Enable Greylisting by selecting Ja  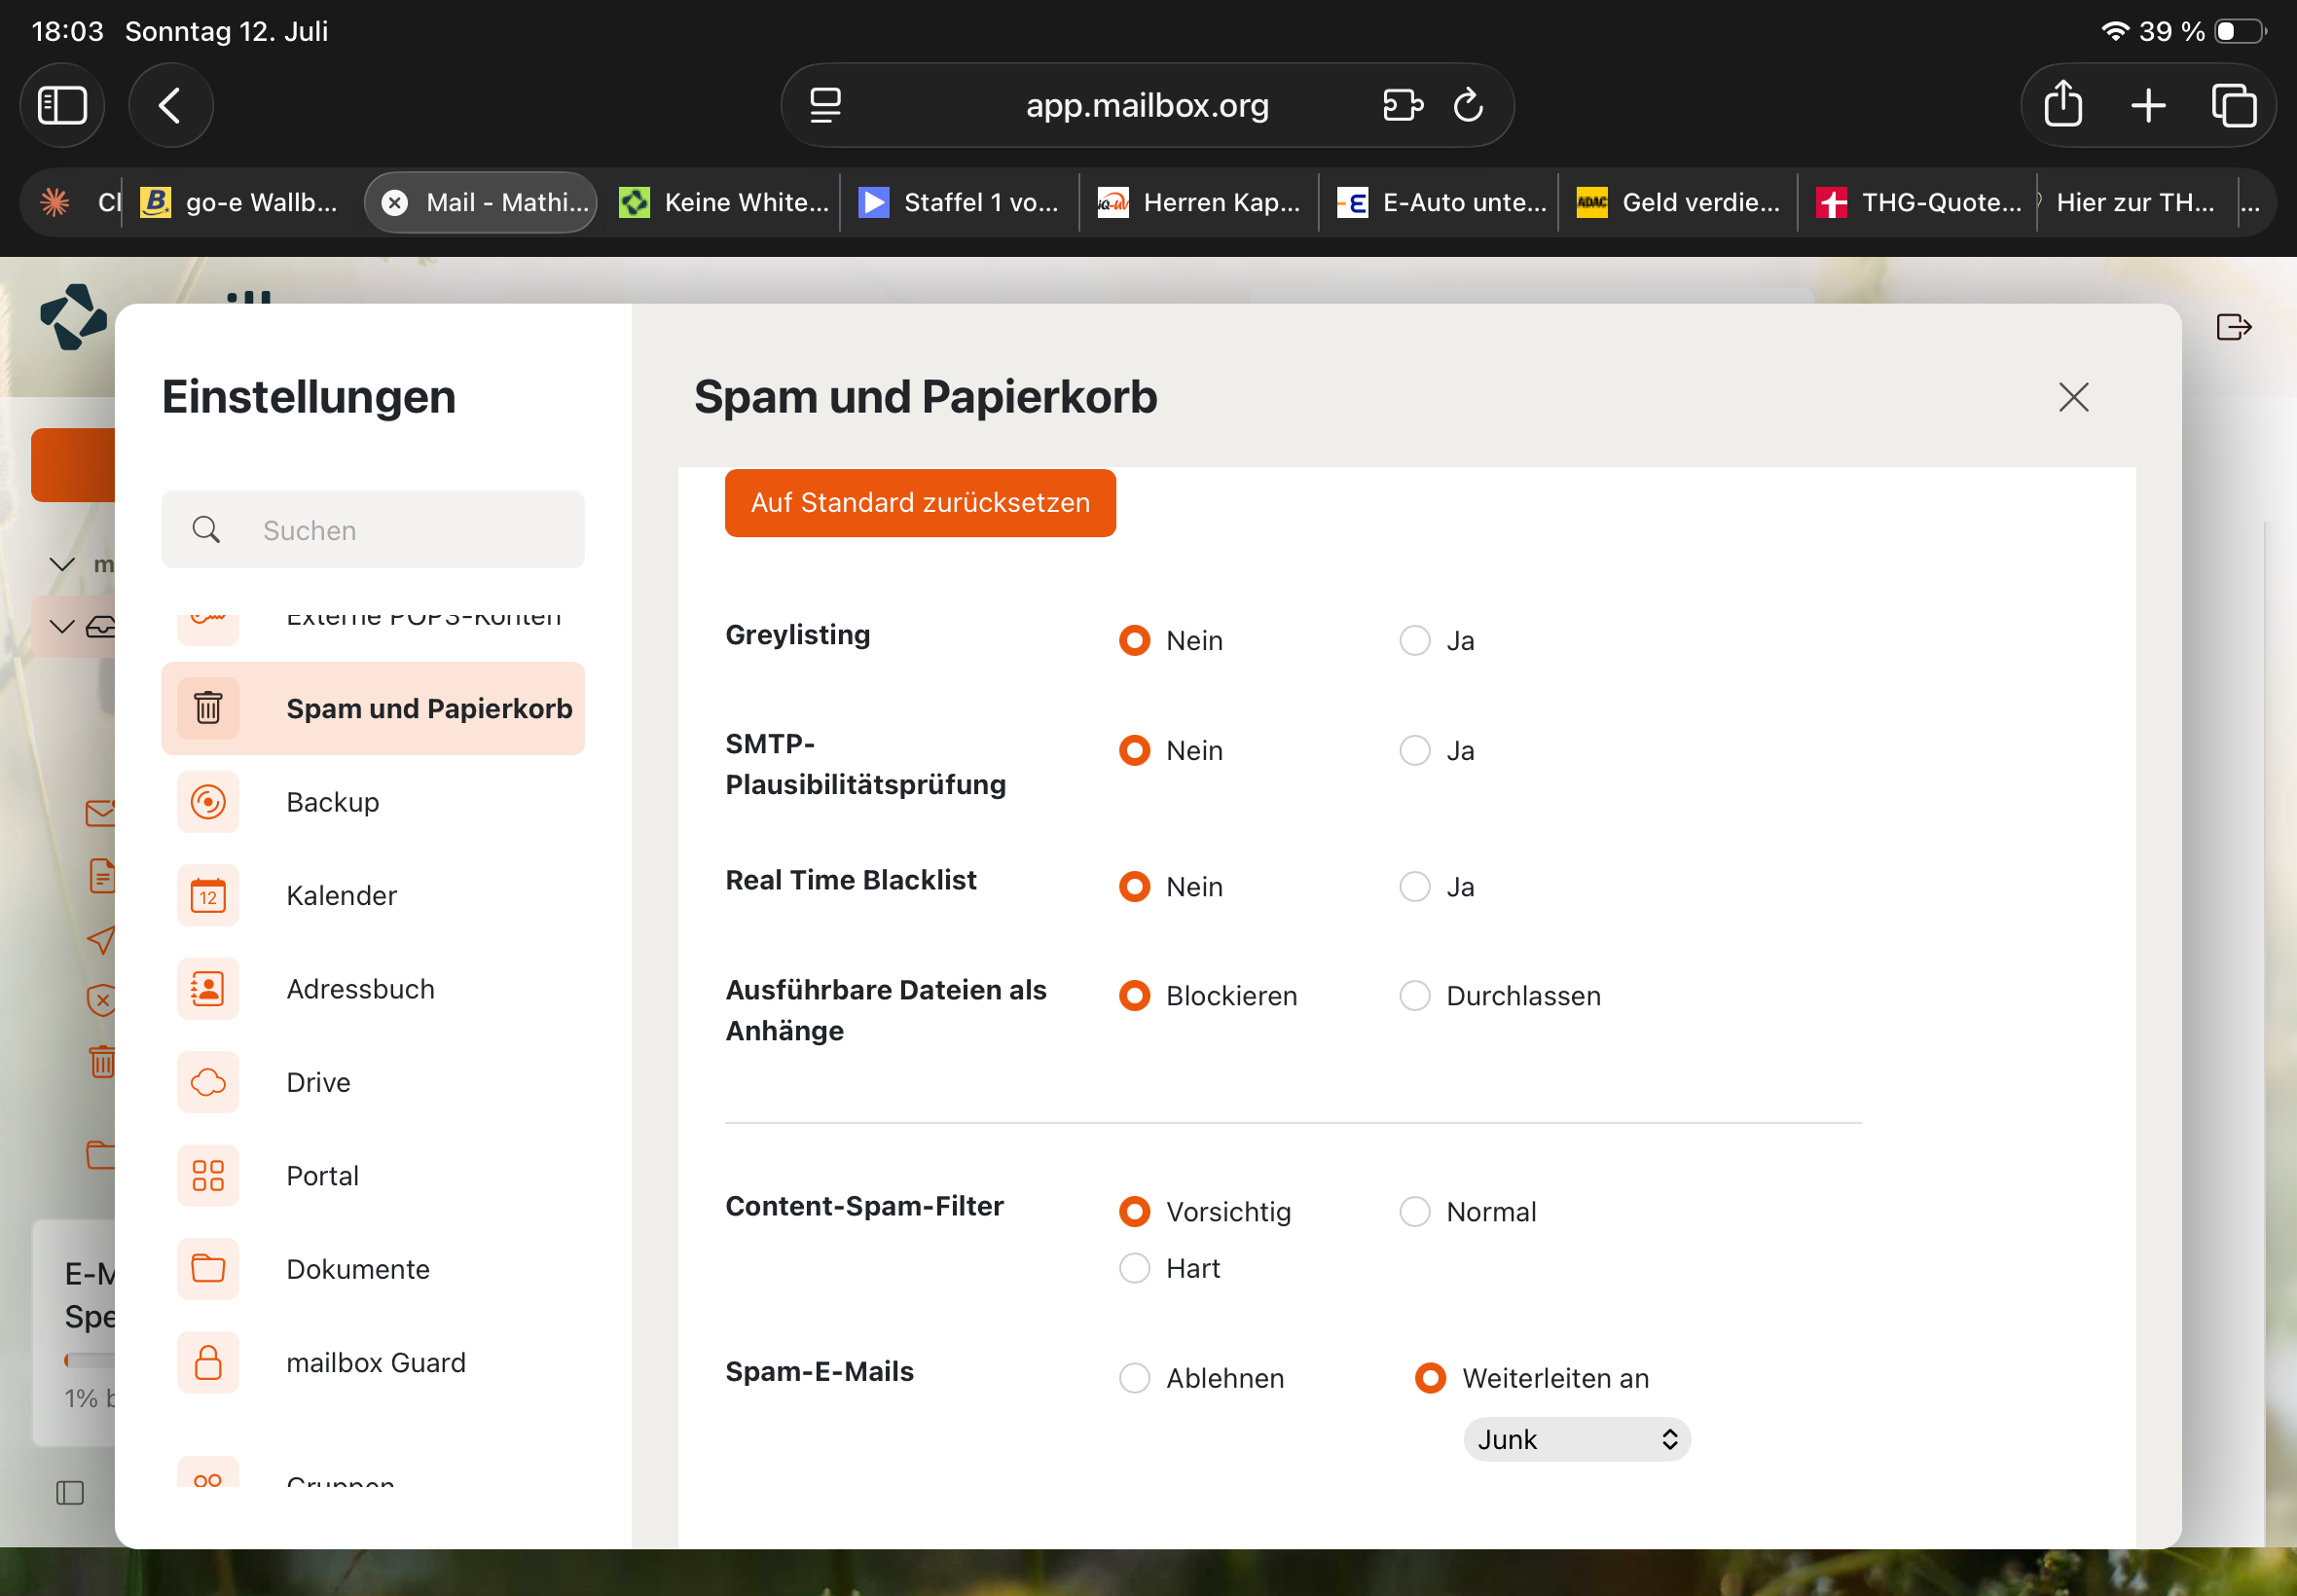coord(1414,640)
